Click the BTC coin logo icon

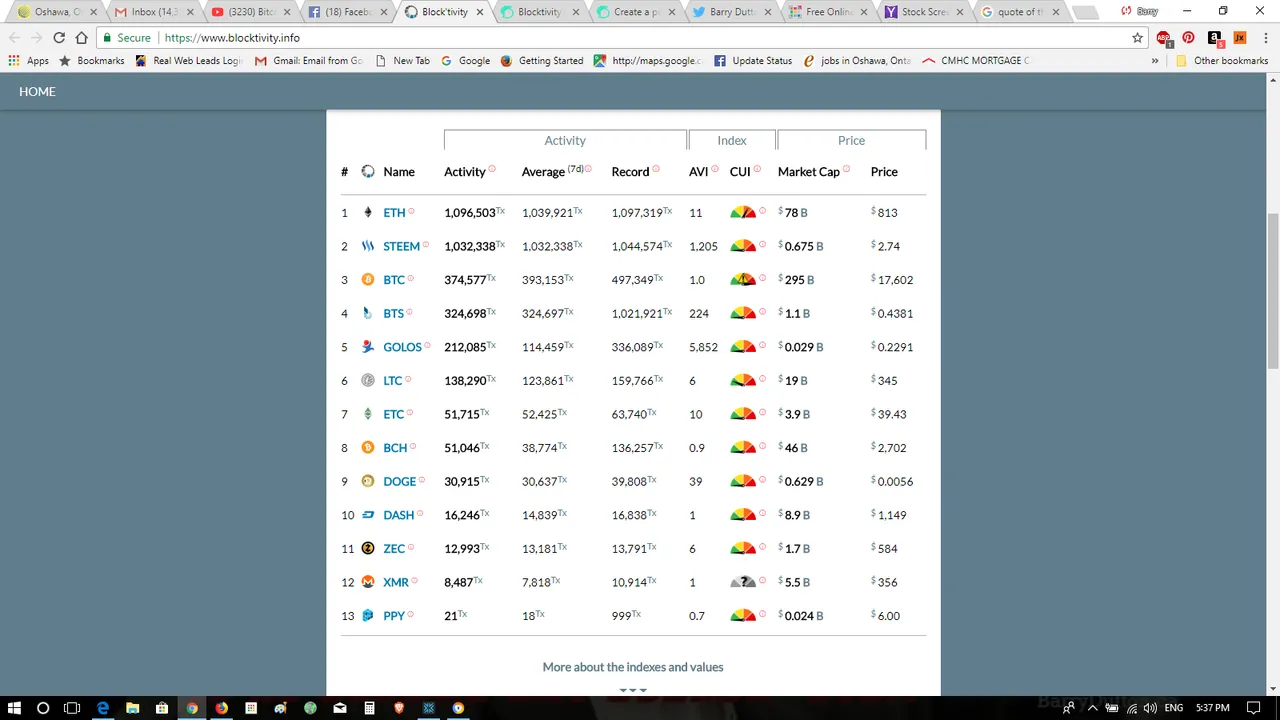(368, 280)
